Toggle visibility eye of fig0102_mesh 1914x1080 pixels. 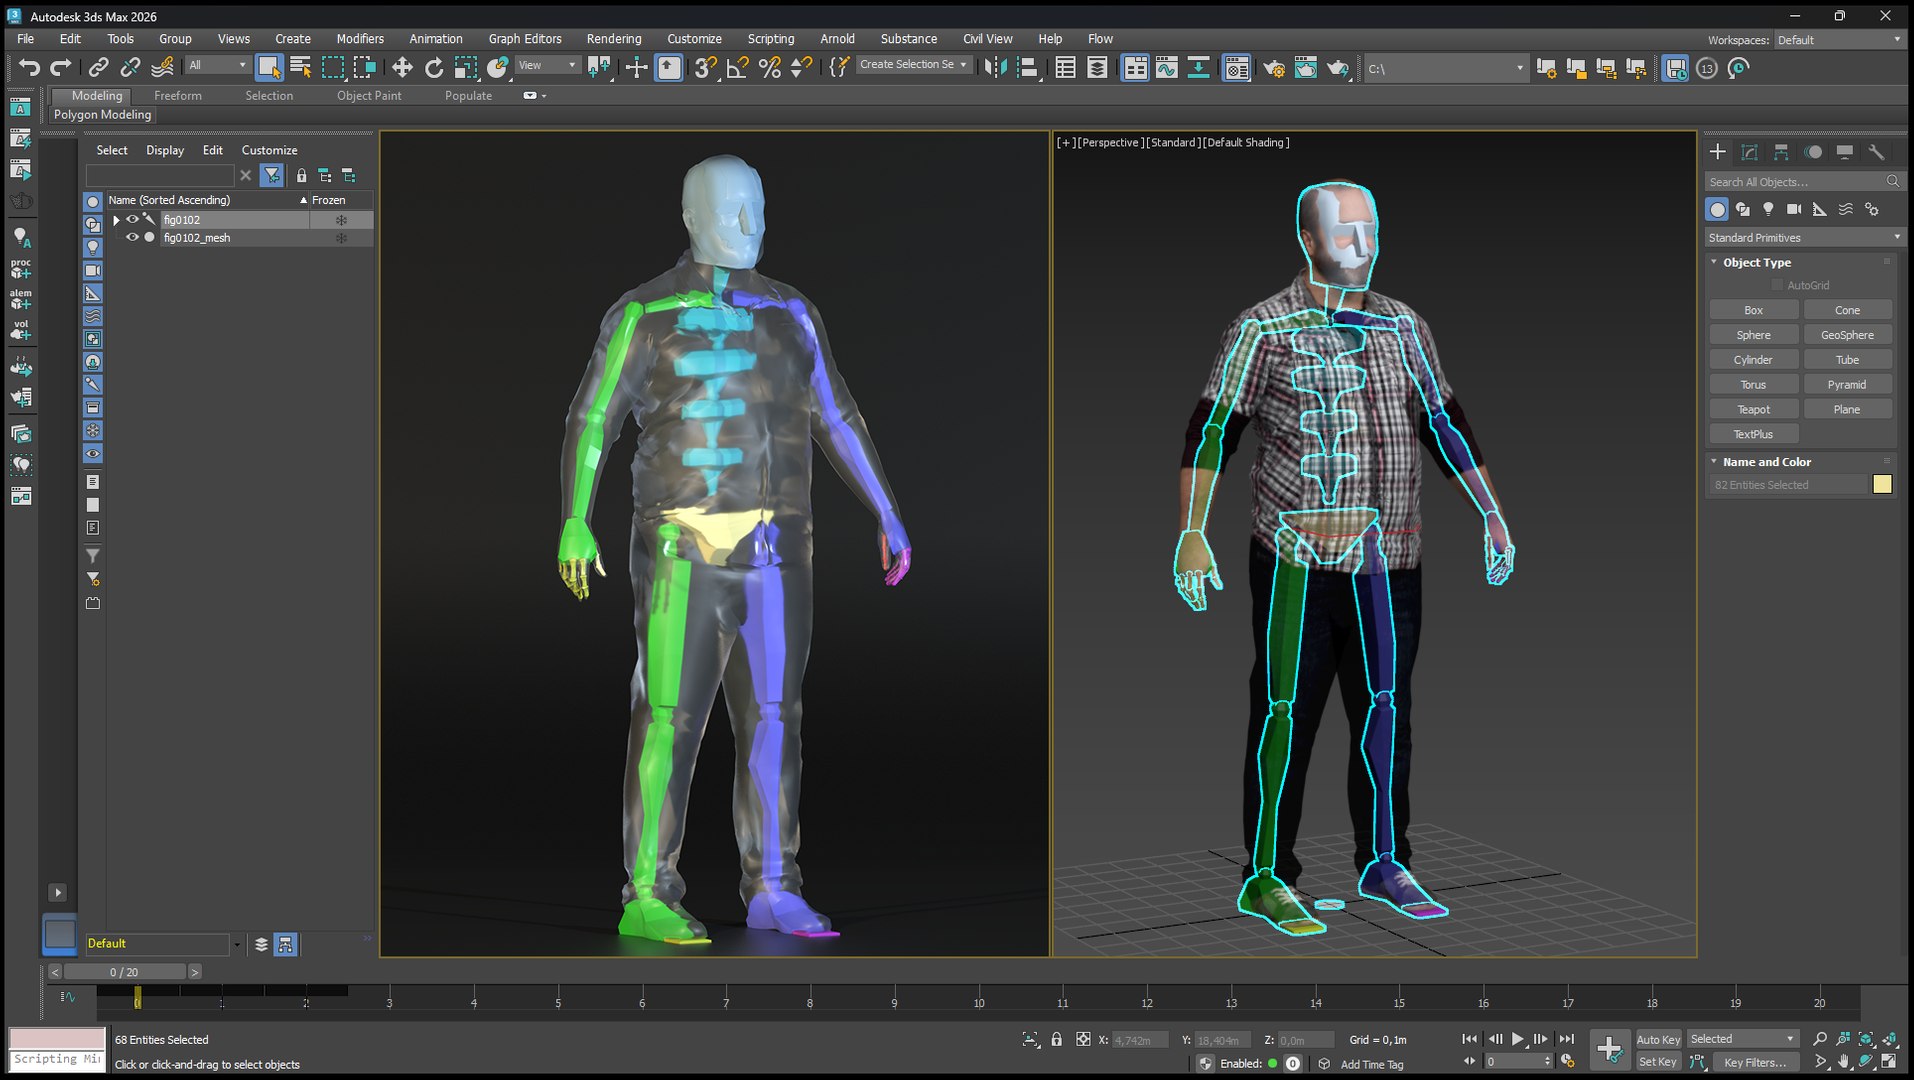(132, 238)
